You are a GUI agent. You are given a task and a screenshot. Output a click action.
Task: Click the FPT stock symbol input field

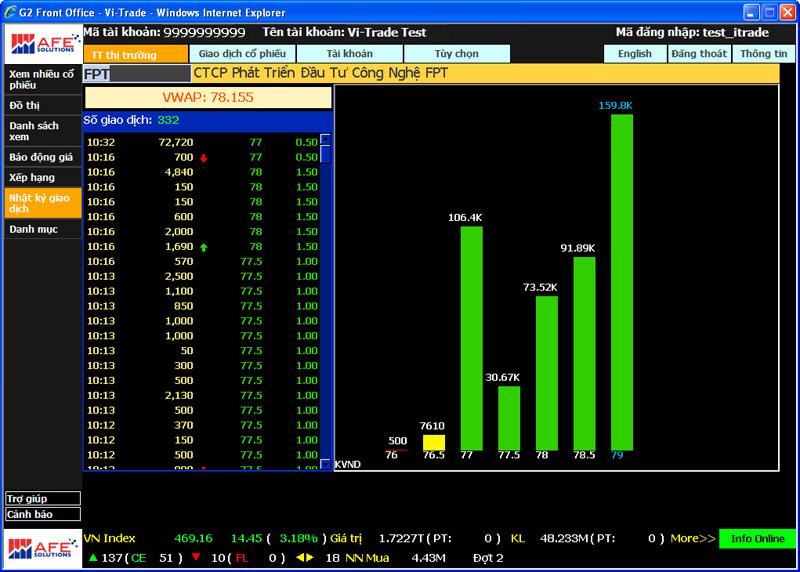137,74
